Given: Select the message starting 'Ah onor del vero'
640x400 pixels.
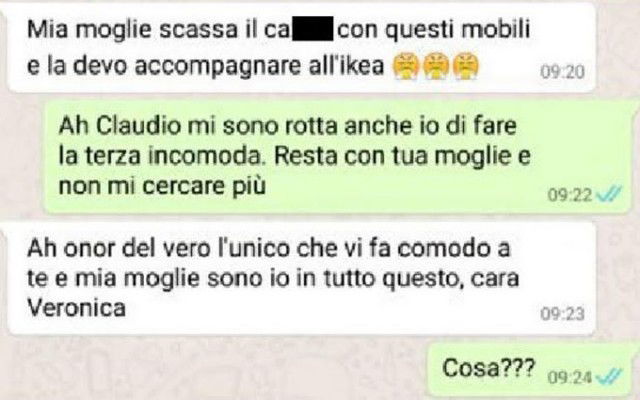Looking at the screenshot, I should pyautogui.click(x=301, y=278).
